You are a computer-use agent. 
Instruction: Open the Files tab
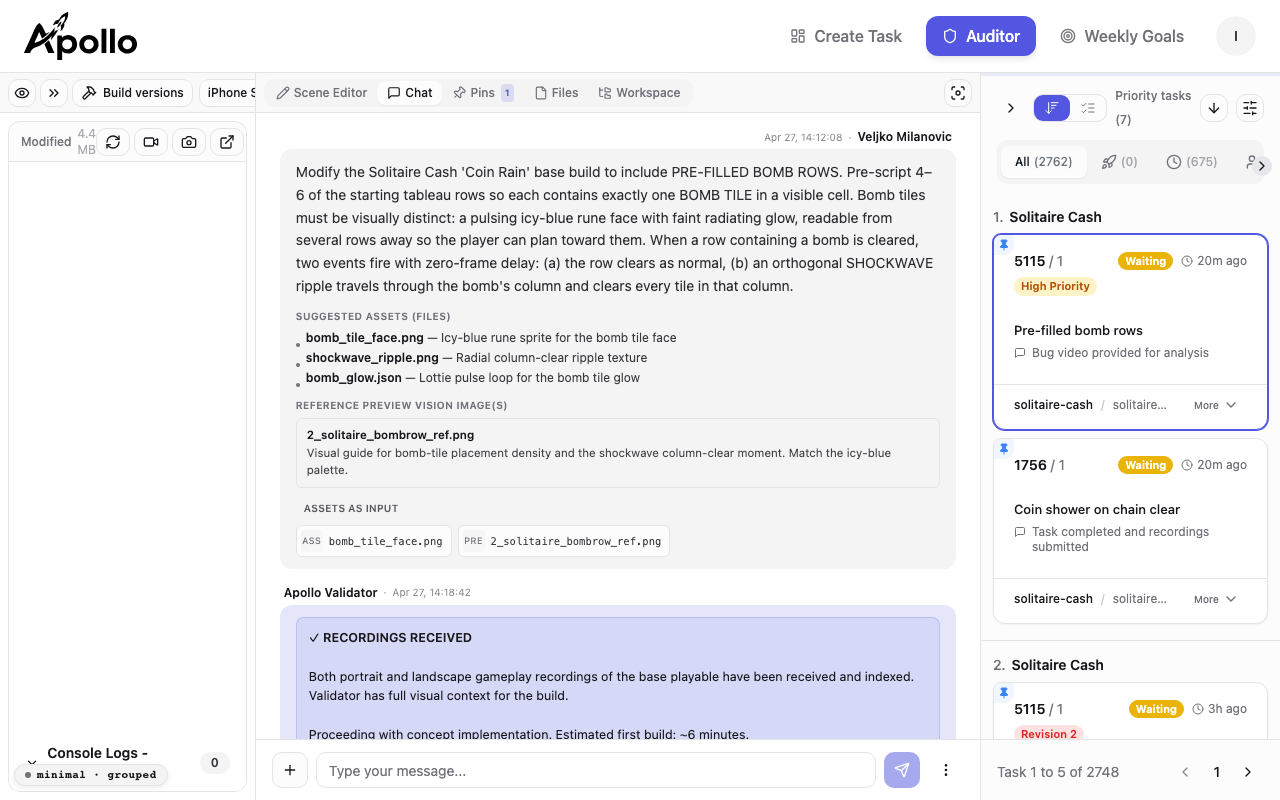[557, 93]
